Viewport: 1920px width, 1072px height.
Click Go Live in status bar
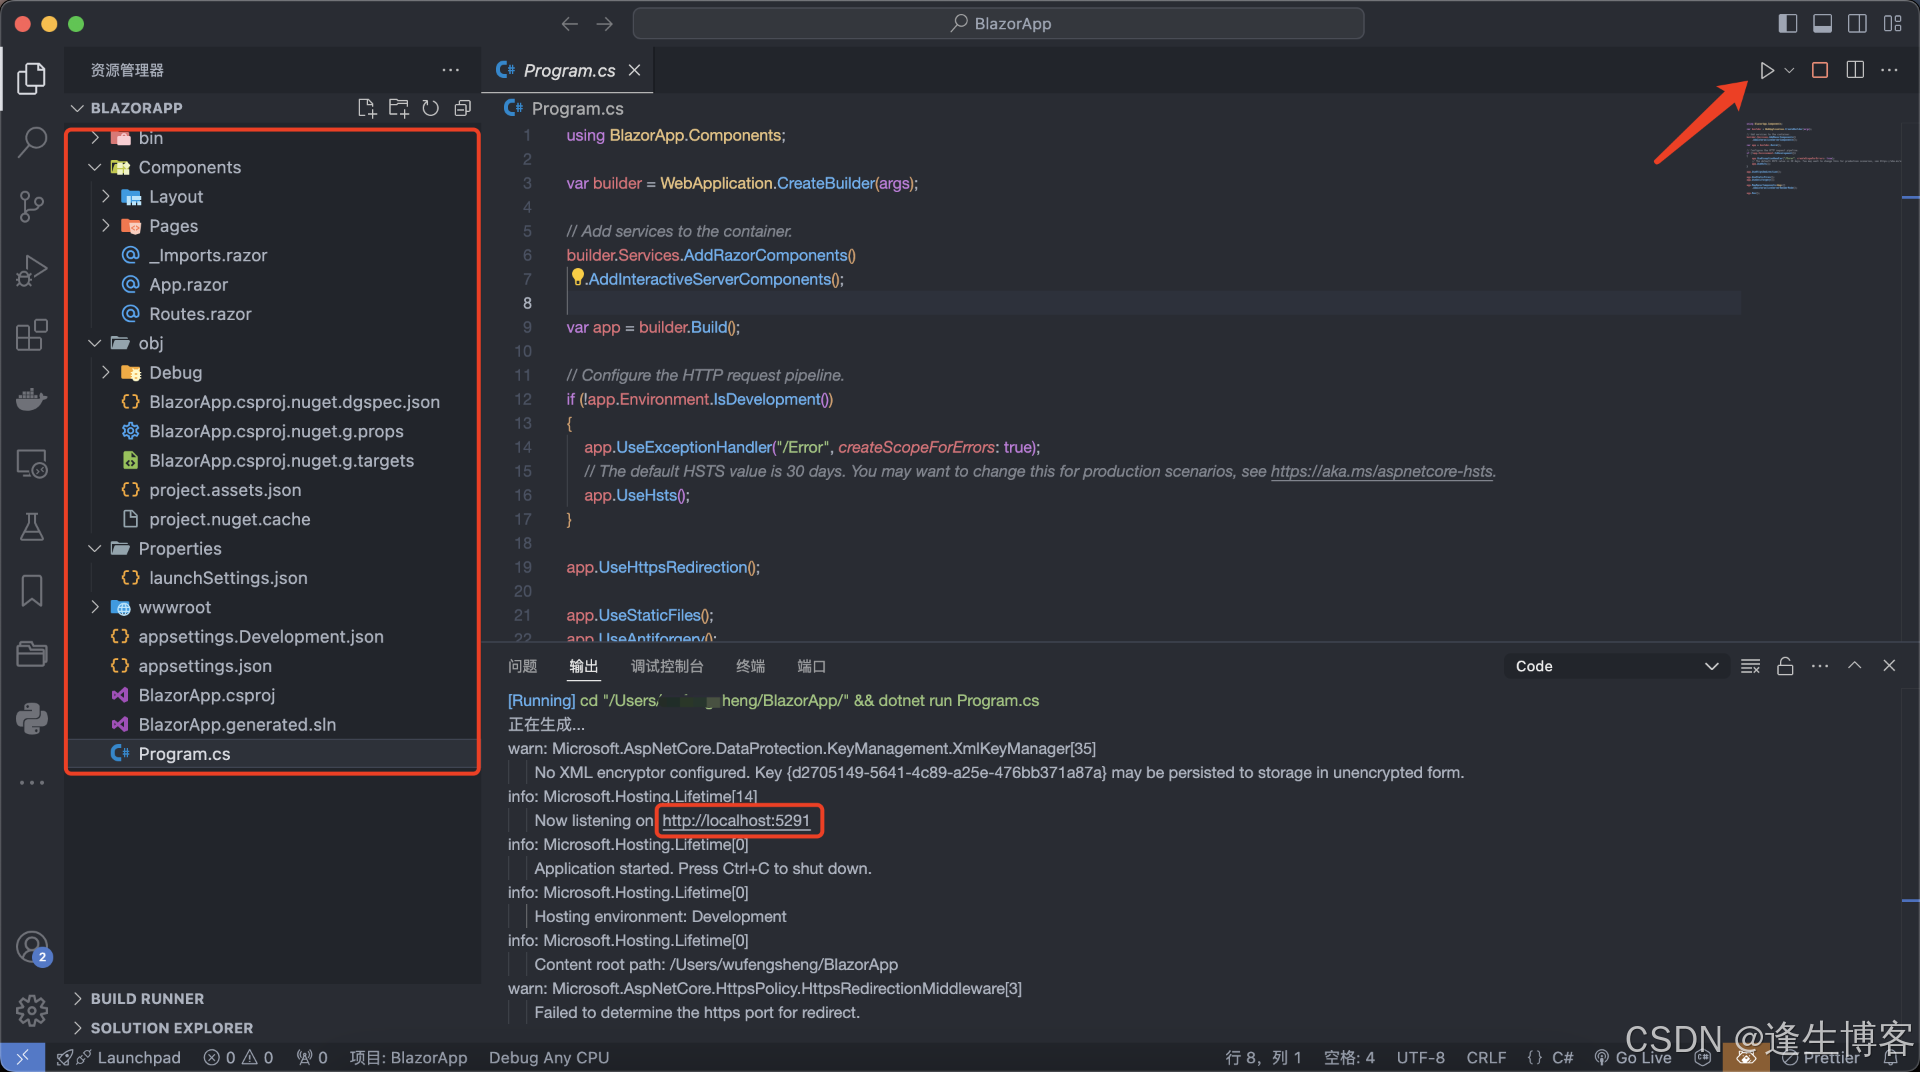(x=1632, y=1057)
